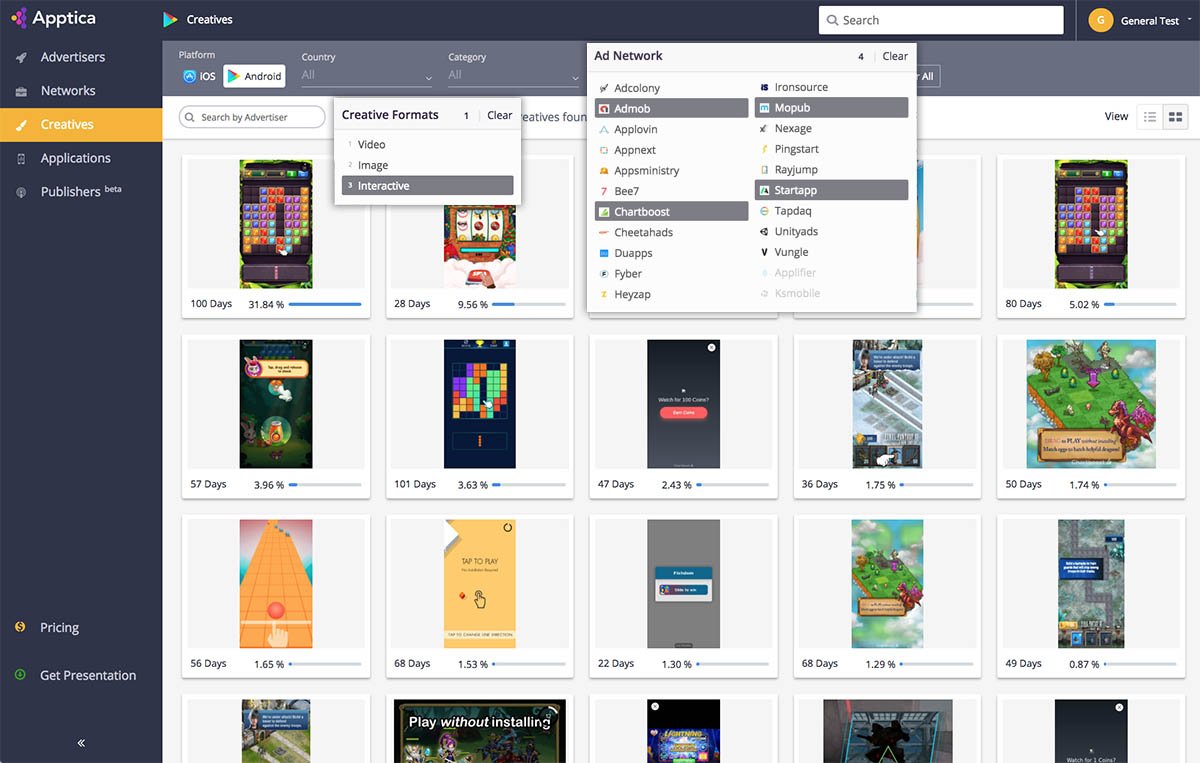Click the user avatar G
The width and height of the screenshot is (1200, 763).
[1101, 20]
